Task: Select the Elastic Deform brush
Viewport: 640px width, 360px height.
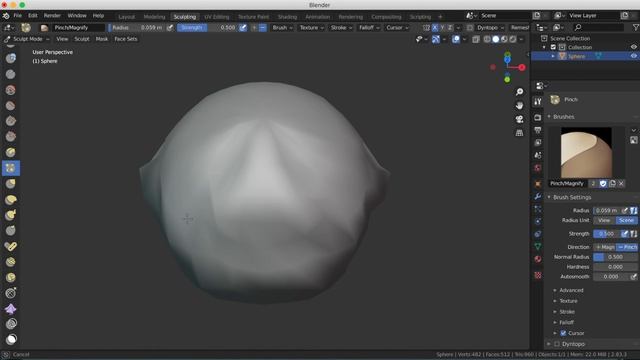Action: coord(11,199)
